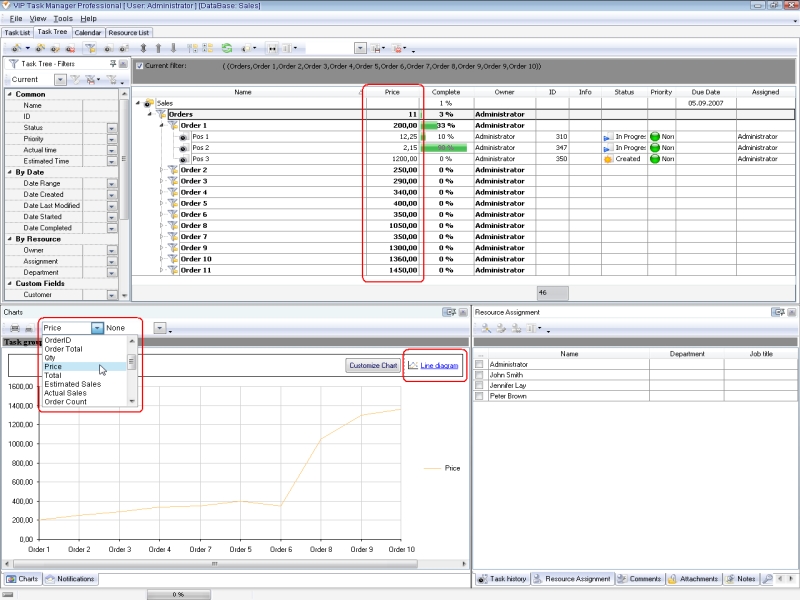Click the Line diagram link
Image resolution: width=800 pixels, height=600 pixels.
click(x=439, y=366)
